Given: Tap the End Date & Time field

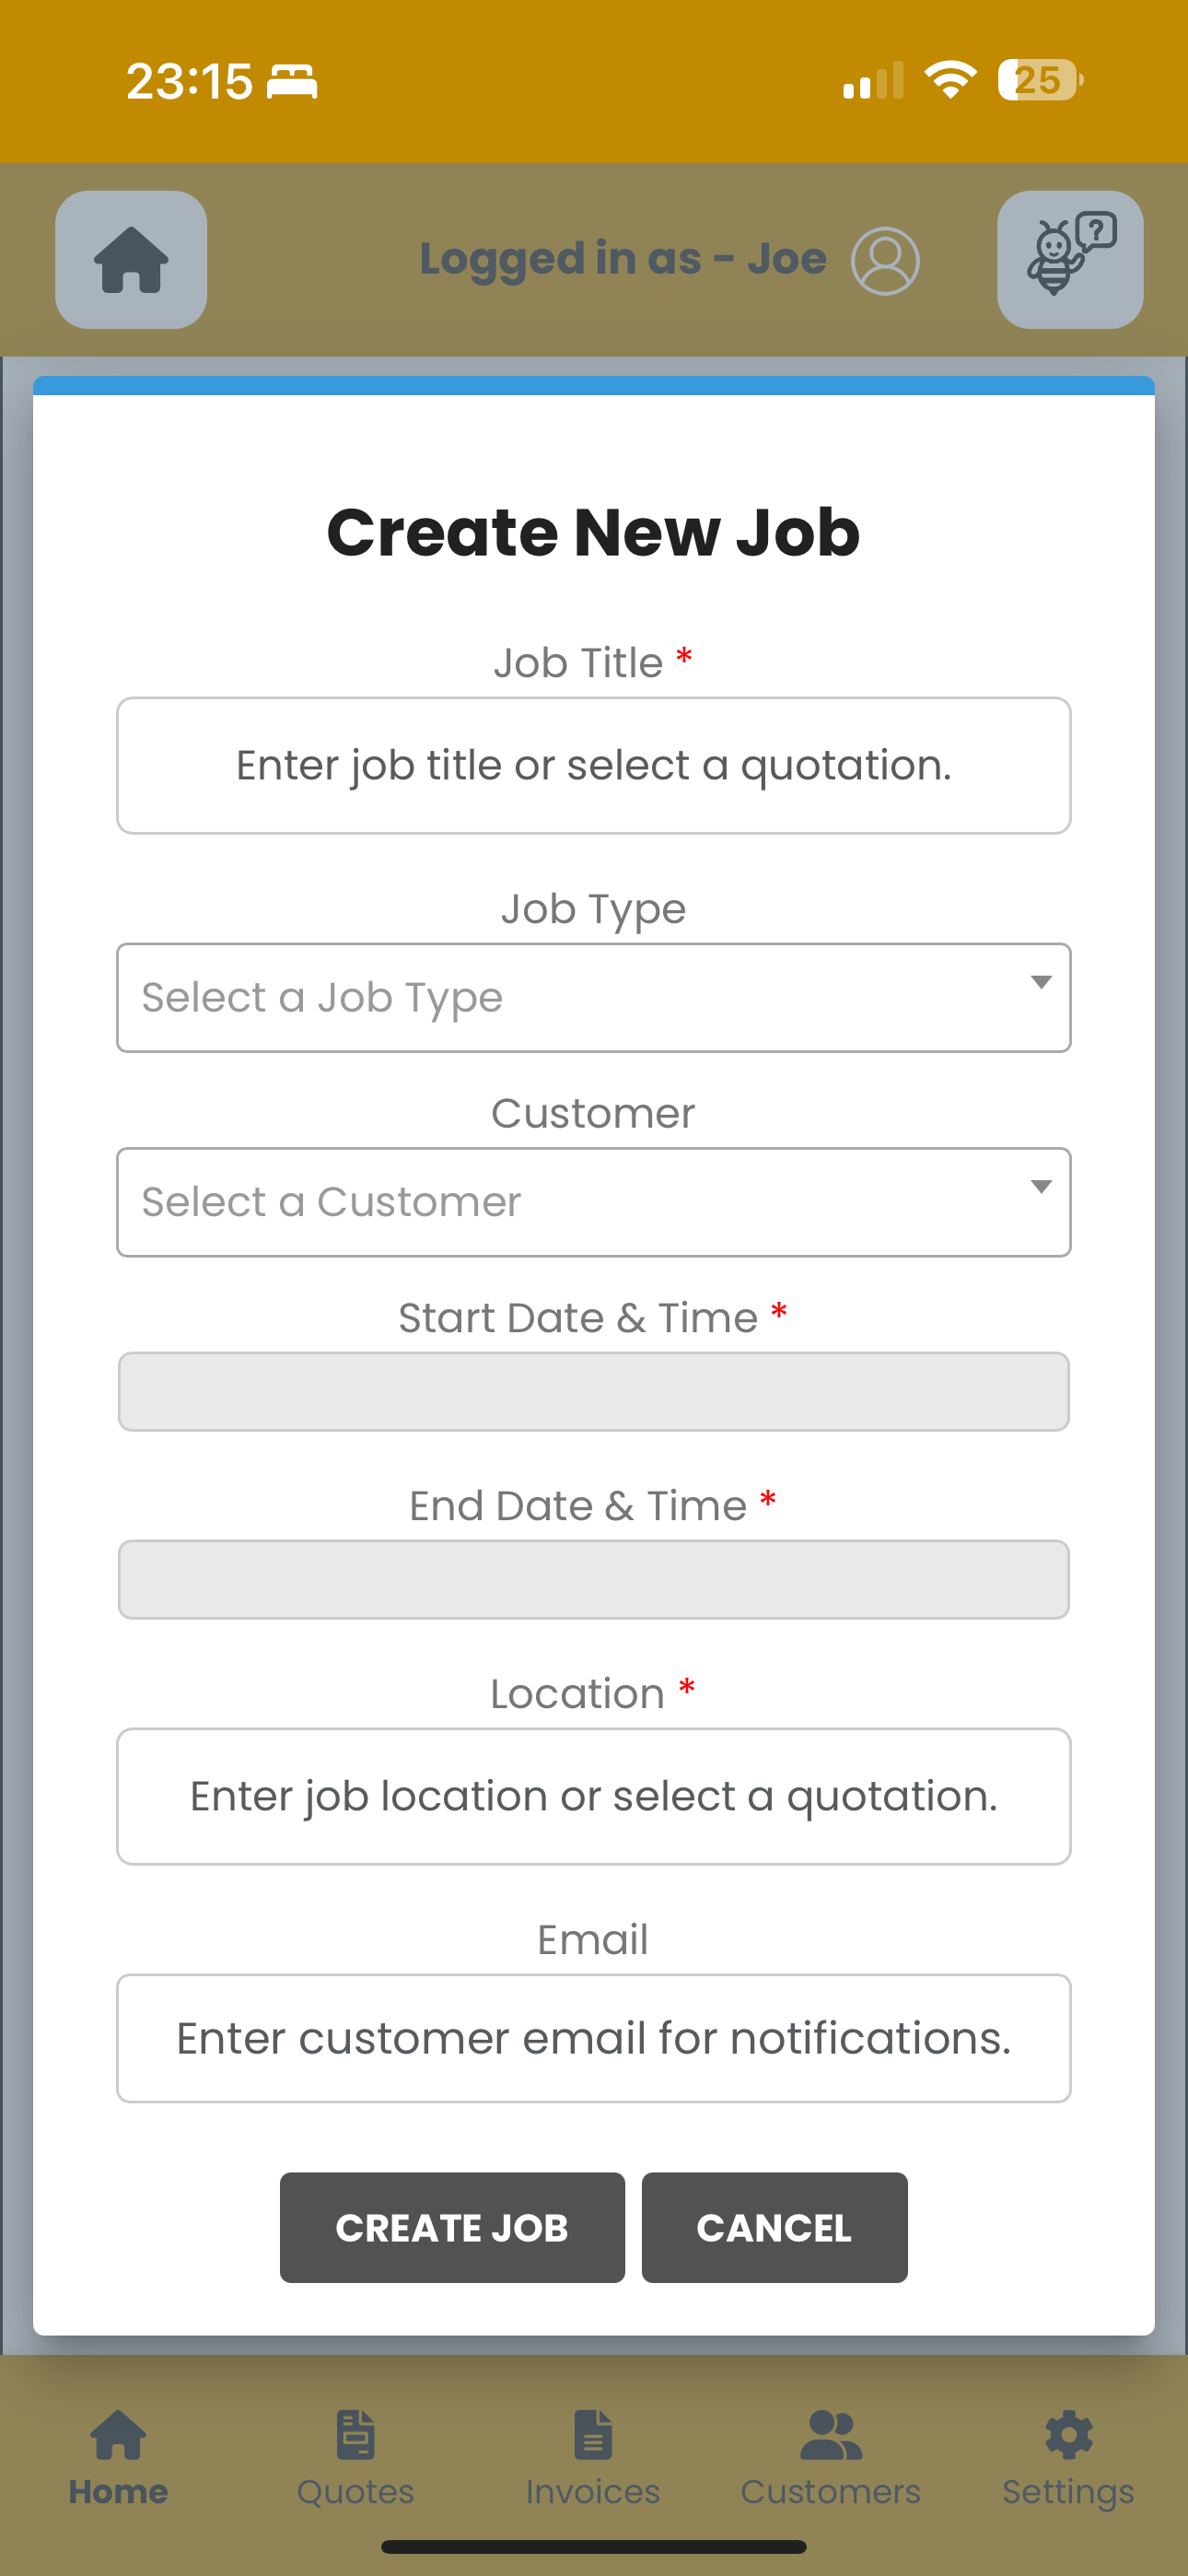Looking at the screenshot, I should 594,1580.
